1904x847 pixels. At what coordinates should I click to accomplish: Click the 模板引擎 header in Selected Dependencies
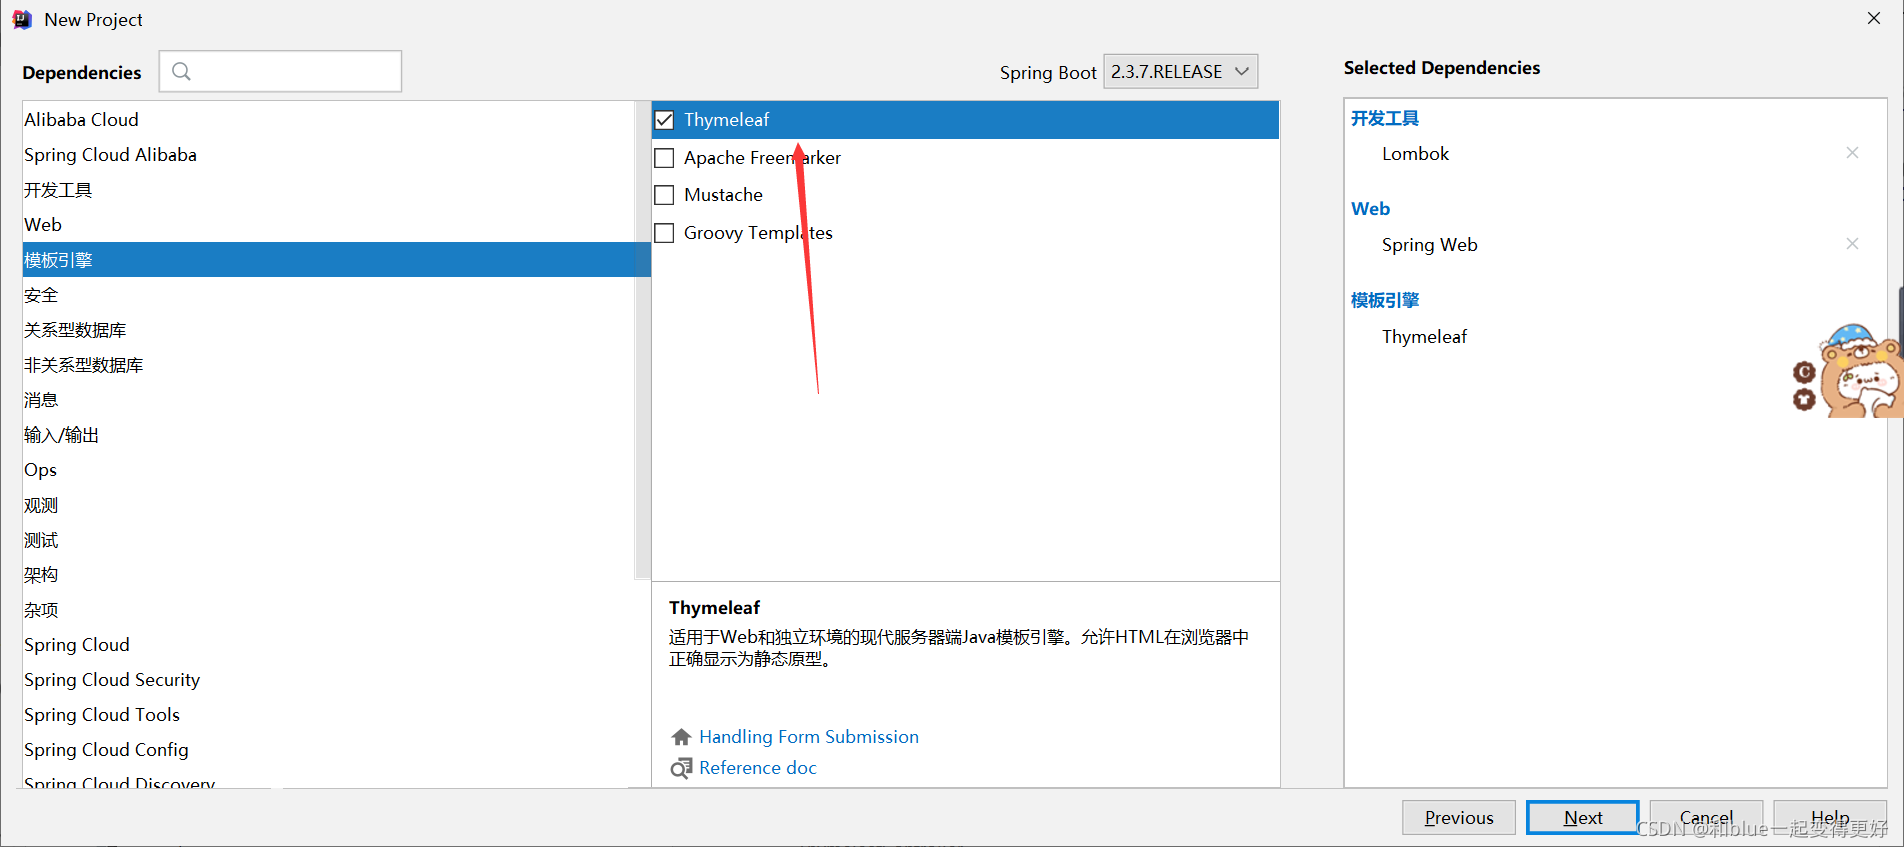[1385, 300]
